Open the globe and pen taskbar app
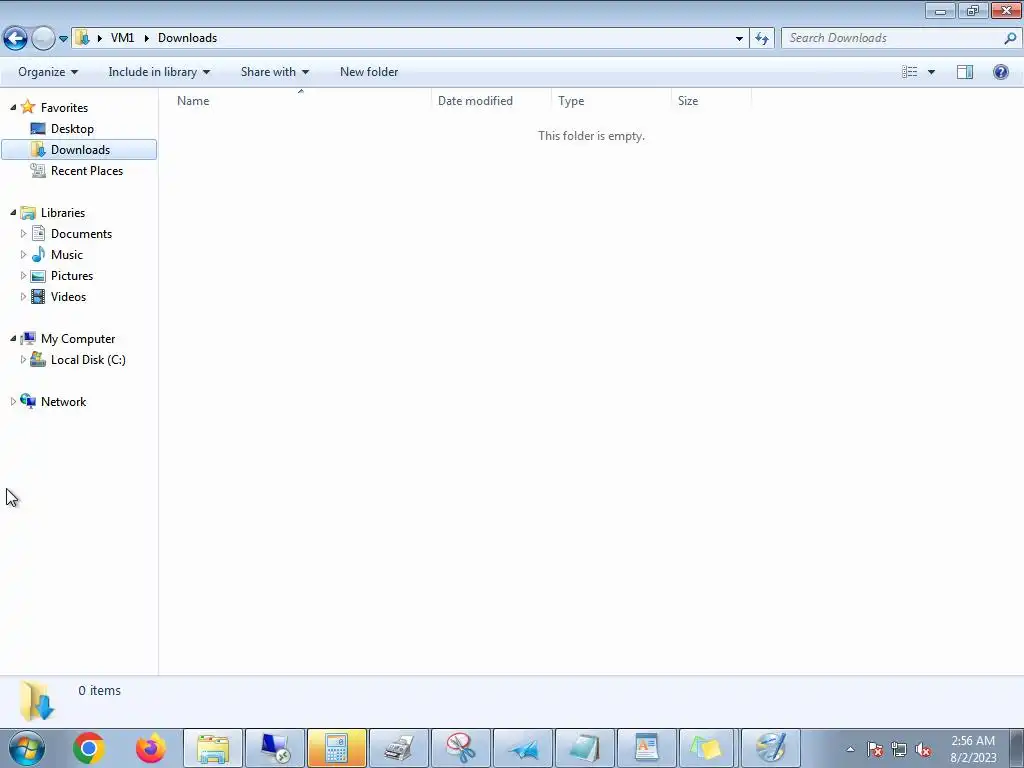Image resolution: width=1024 pixels, height=768 pixels. 771,748
